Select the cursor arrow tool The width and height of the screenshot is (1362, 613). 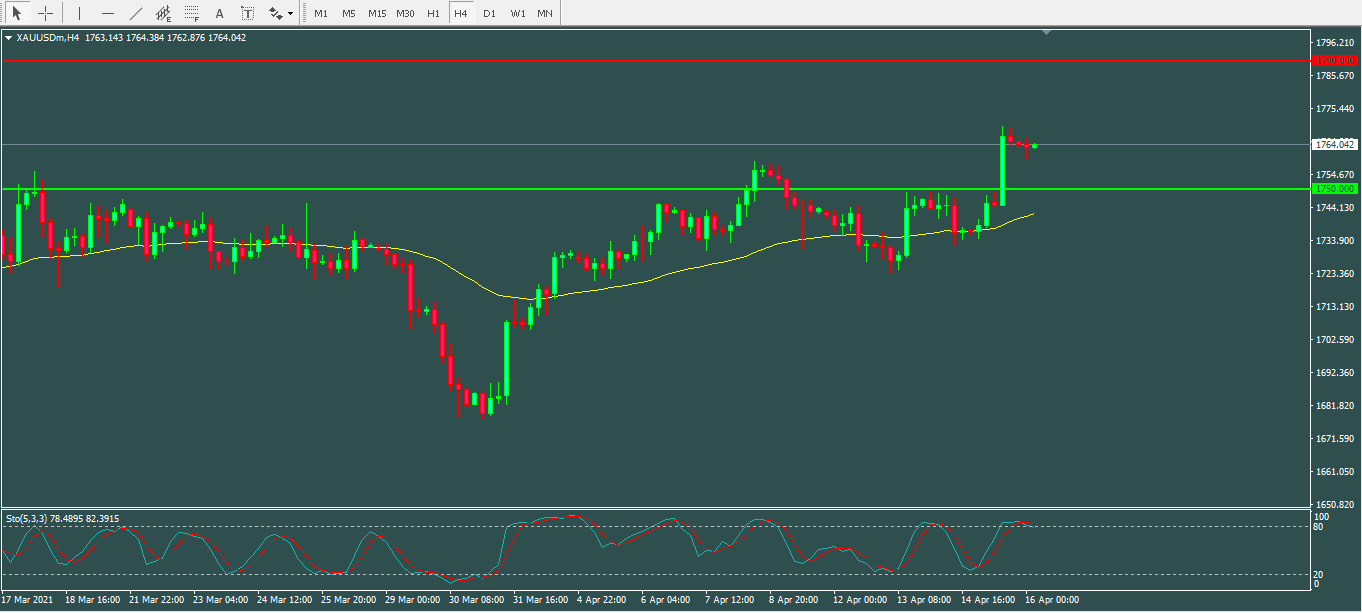(x=17, y=13)
